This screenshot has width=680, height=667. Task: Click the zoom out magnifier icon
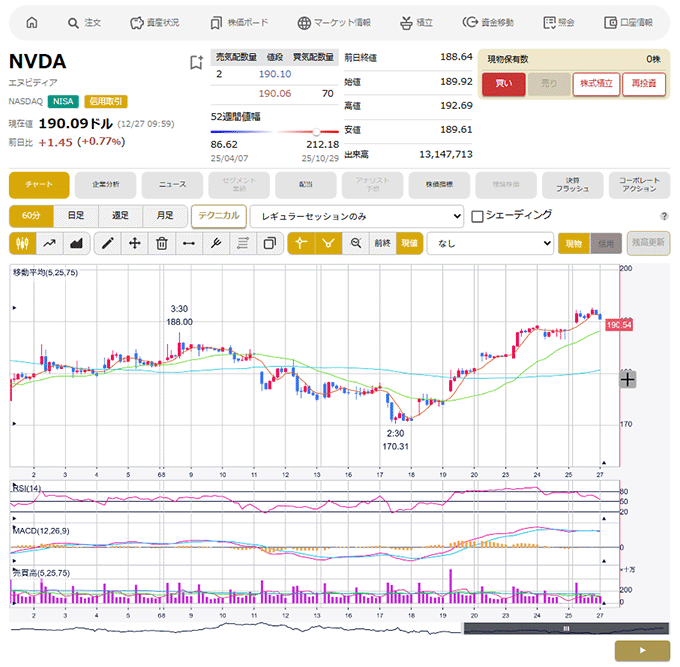tap(356, 243)
